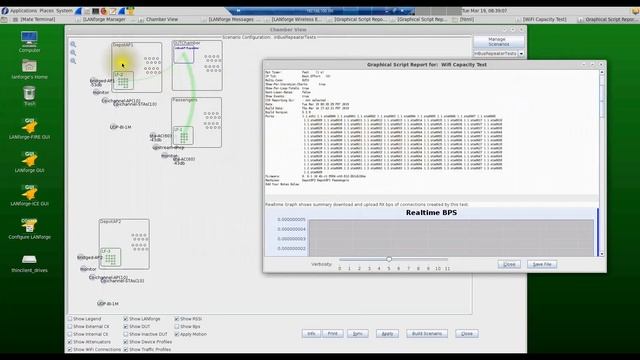
Task: Click the Manage Scenarios button
Action: click(498, 42)
